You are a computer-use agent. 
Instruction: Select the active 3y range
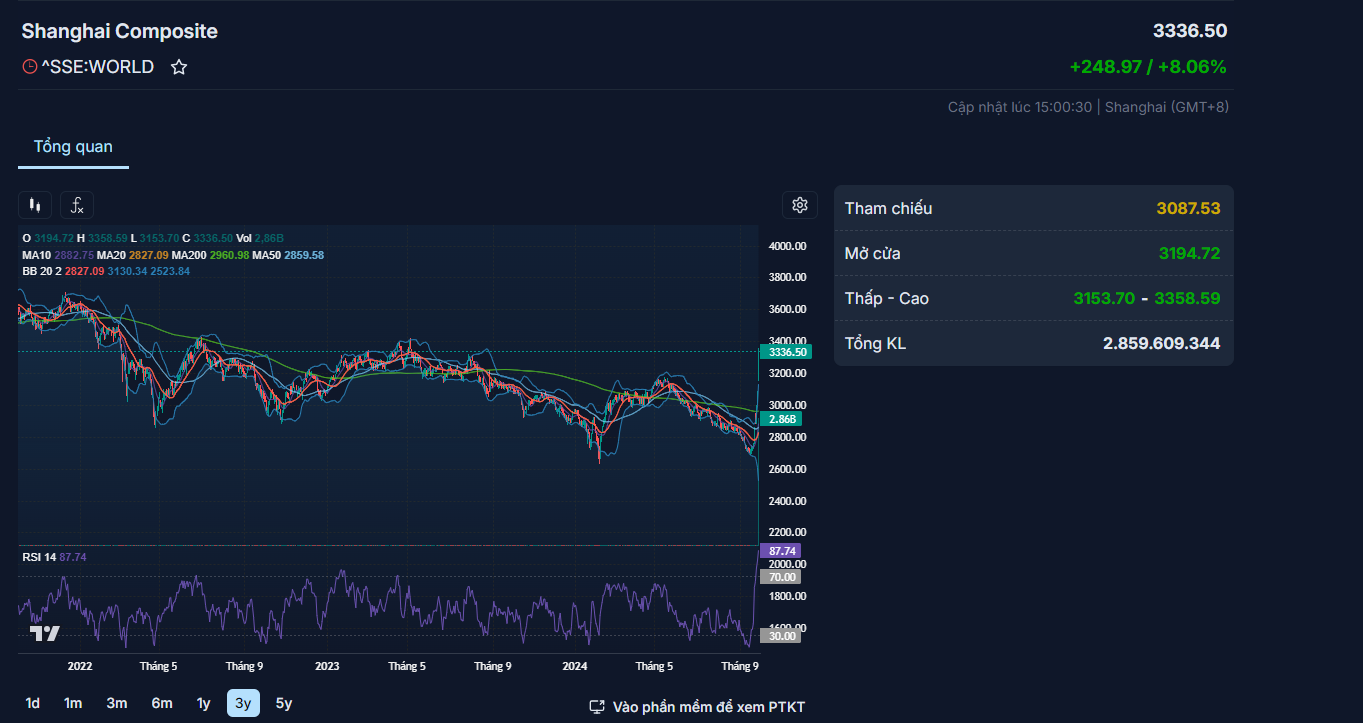tap(243, 703)
